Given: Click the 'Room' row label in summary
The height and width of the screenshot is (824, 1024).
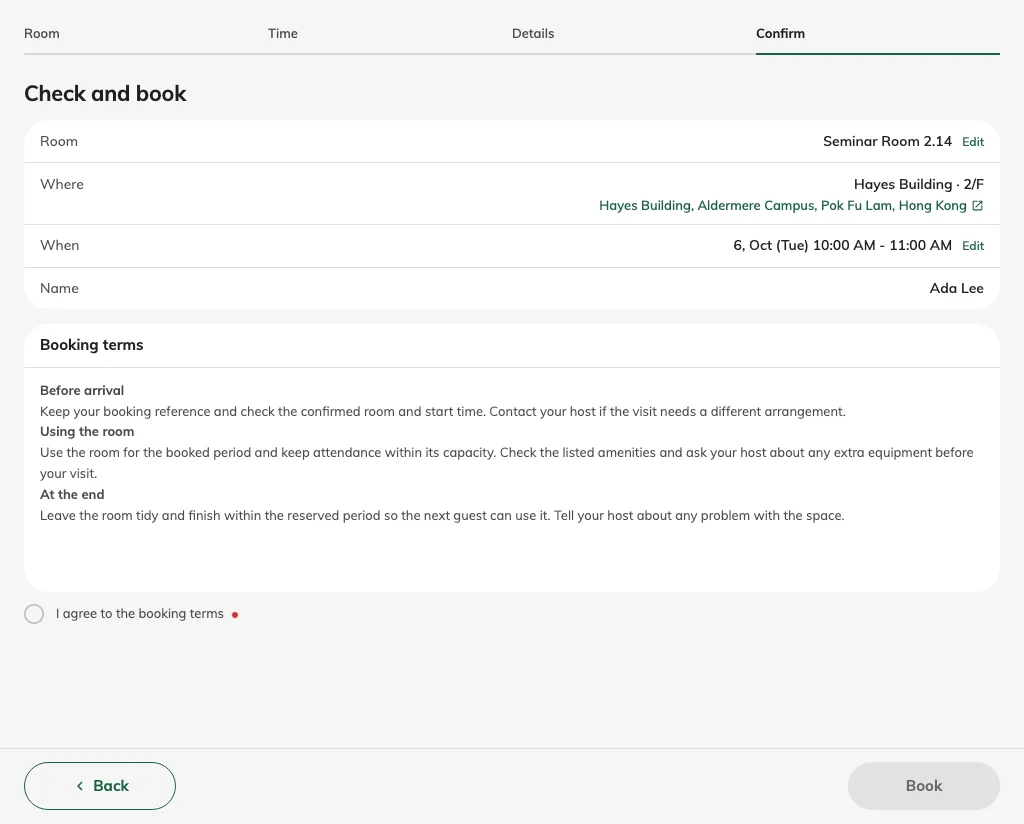Looking at the screenshot, I should point(59,141).
